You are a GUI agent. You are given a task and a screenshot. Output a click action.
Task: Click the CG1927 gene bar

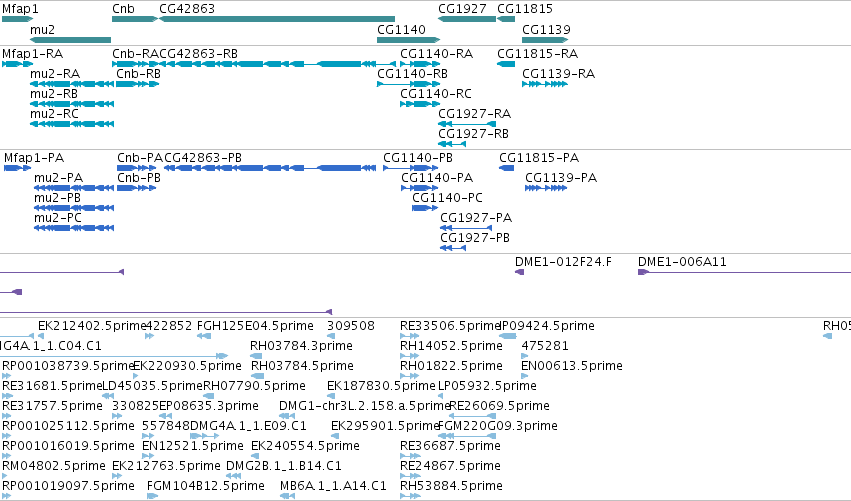pos(467,19)
